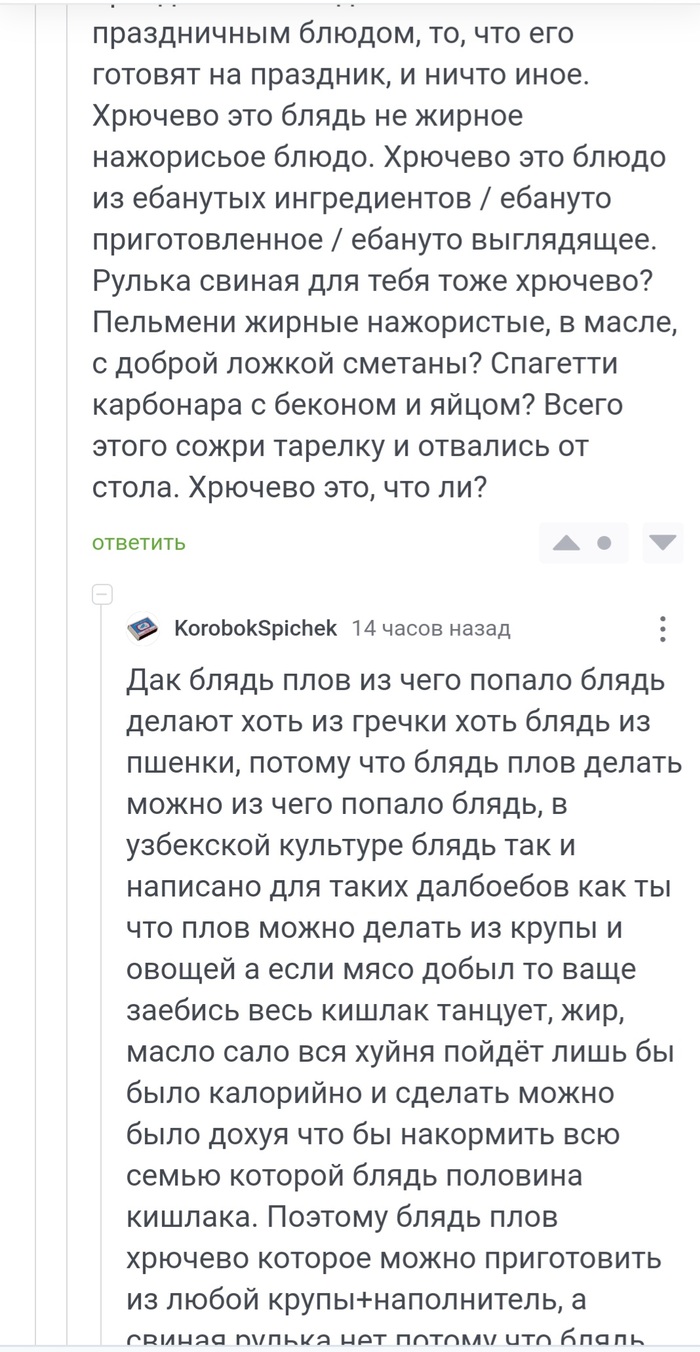The height and width of the screenshot is (1352, 700).
Task: Upvote the comment with the up arrow
Action: point(566,543)
